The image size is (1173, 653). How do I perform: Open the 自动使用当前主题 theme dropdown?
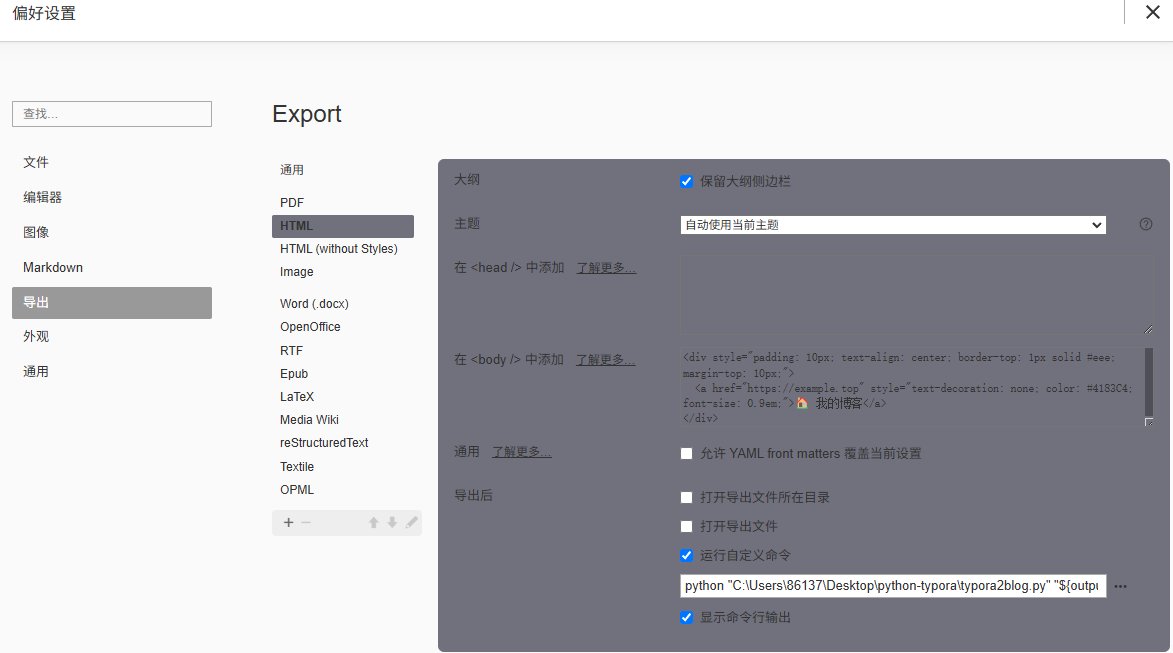892,225
